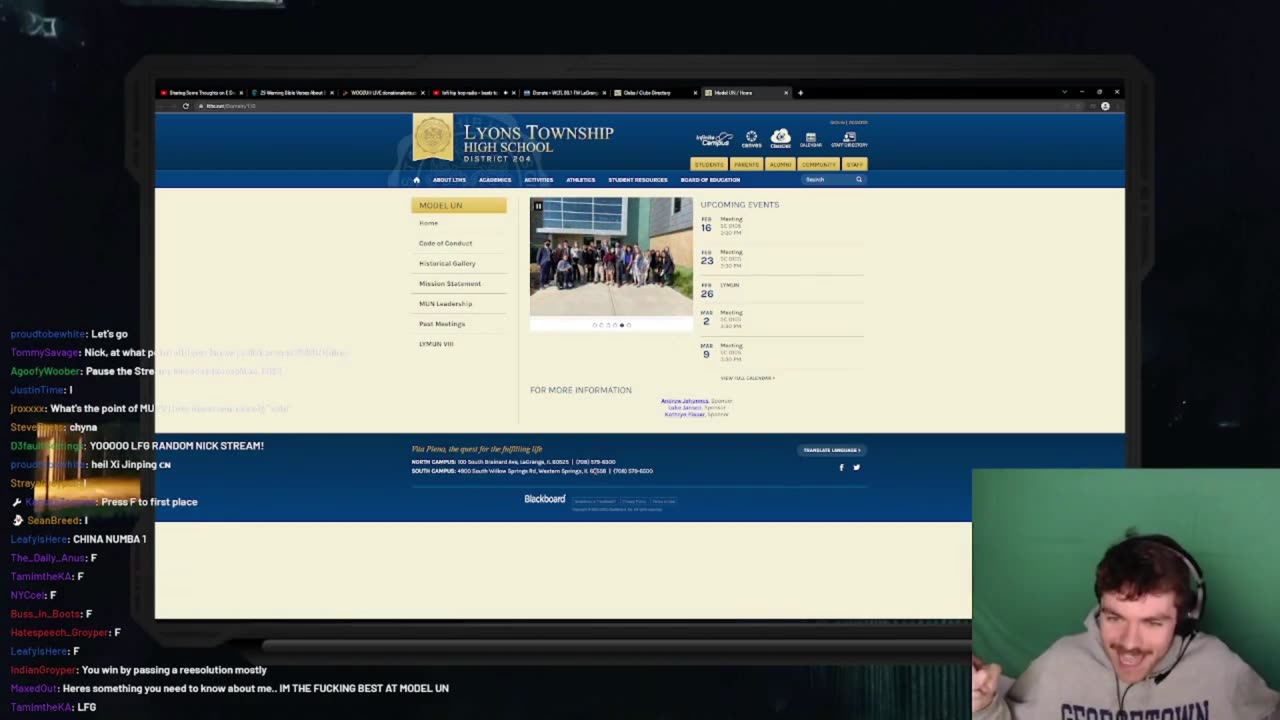Click chat username IndianGroyper

(44, 670)
